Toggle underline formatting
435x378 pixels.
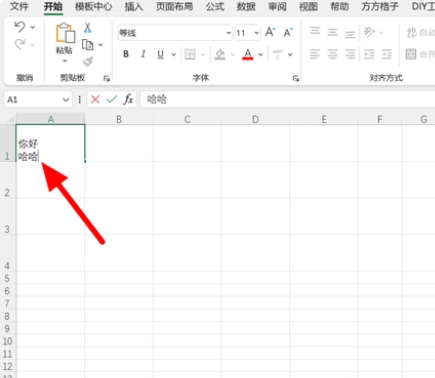160,54
